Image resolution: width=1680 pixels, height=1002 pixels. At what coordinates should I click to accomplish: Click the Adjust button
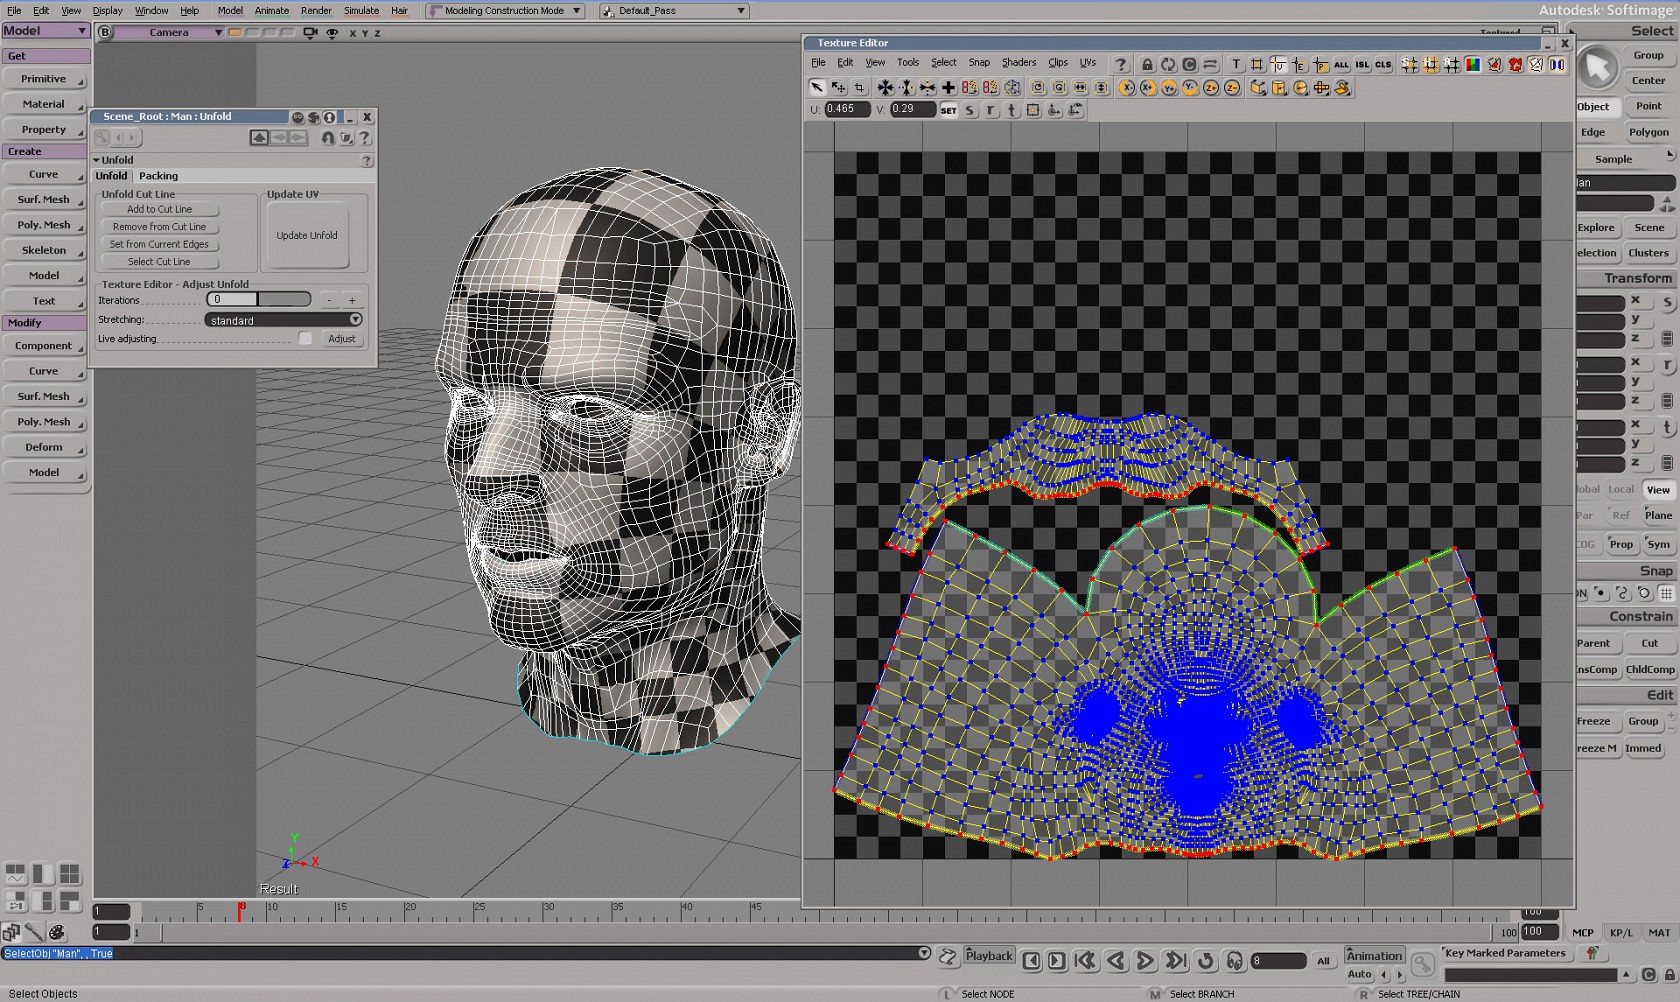tap(342, 339)
